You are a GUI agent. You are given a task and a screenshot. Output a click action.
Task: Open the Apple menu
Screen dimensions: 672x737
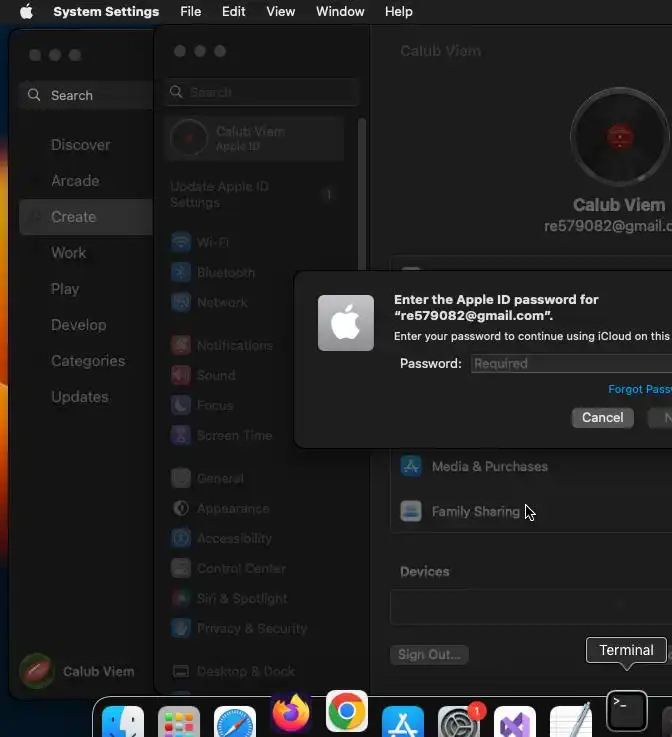point(26,11)
